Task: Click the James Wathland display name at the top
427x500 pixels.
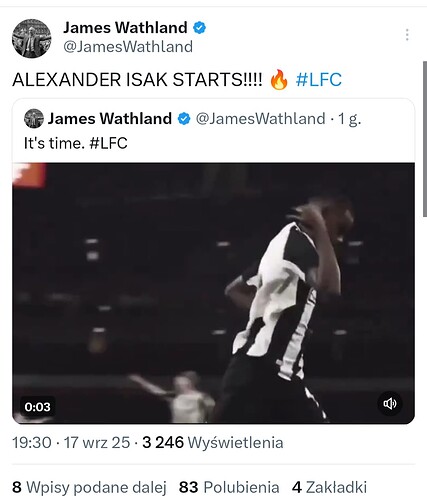Action: click(125, 28)
